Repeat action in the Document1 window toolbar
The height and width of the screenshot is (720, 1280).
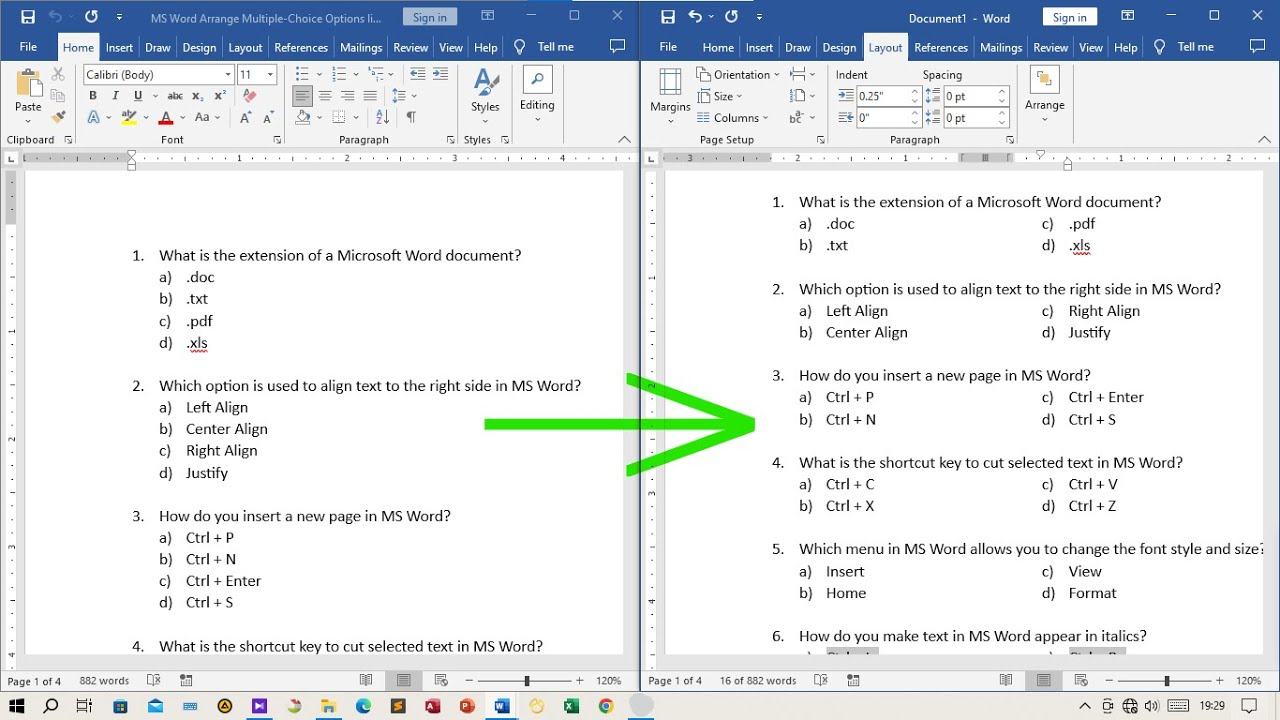pos(731,17)
